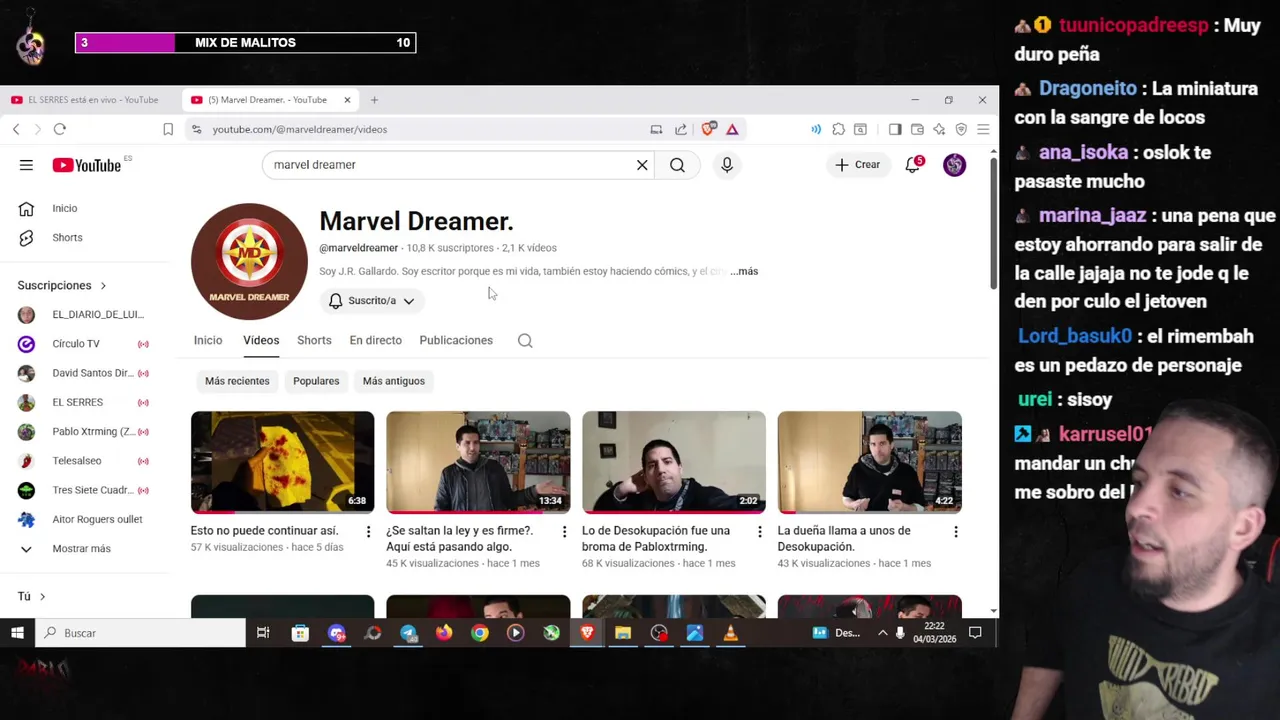Expand the Suscripciones section
1280x720 pixels.
pyautogui.click(x=62, y=286)
